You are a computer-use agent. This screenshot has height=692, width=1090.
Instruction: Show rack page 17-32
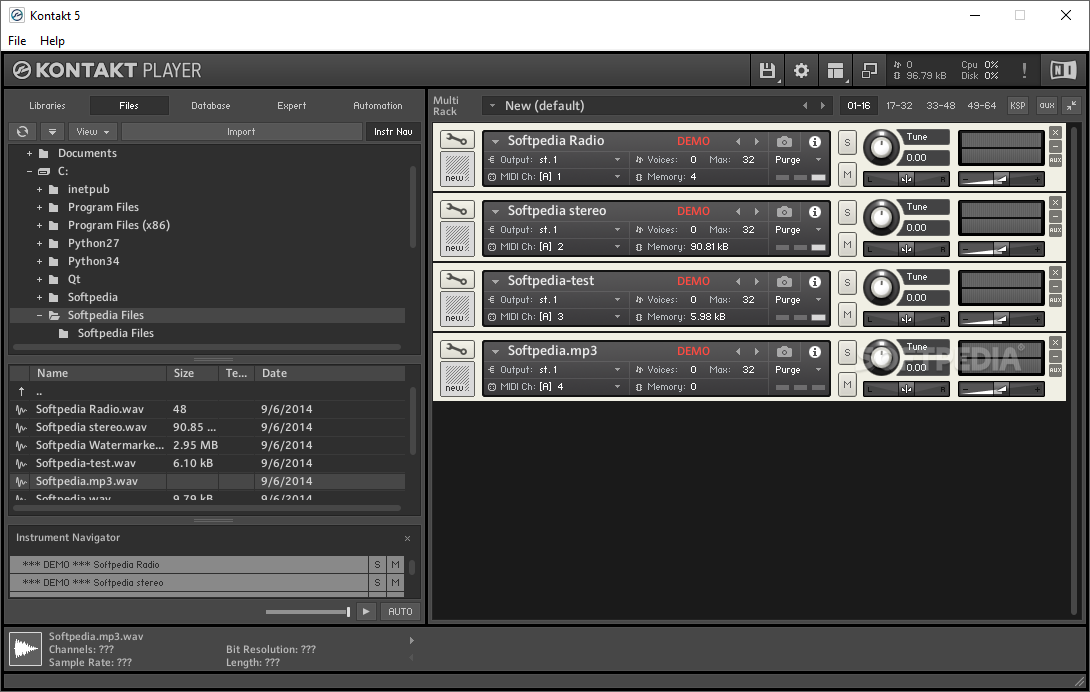(x=899, y=106)
